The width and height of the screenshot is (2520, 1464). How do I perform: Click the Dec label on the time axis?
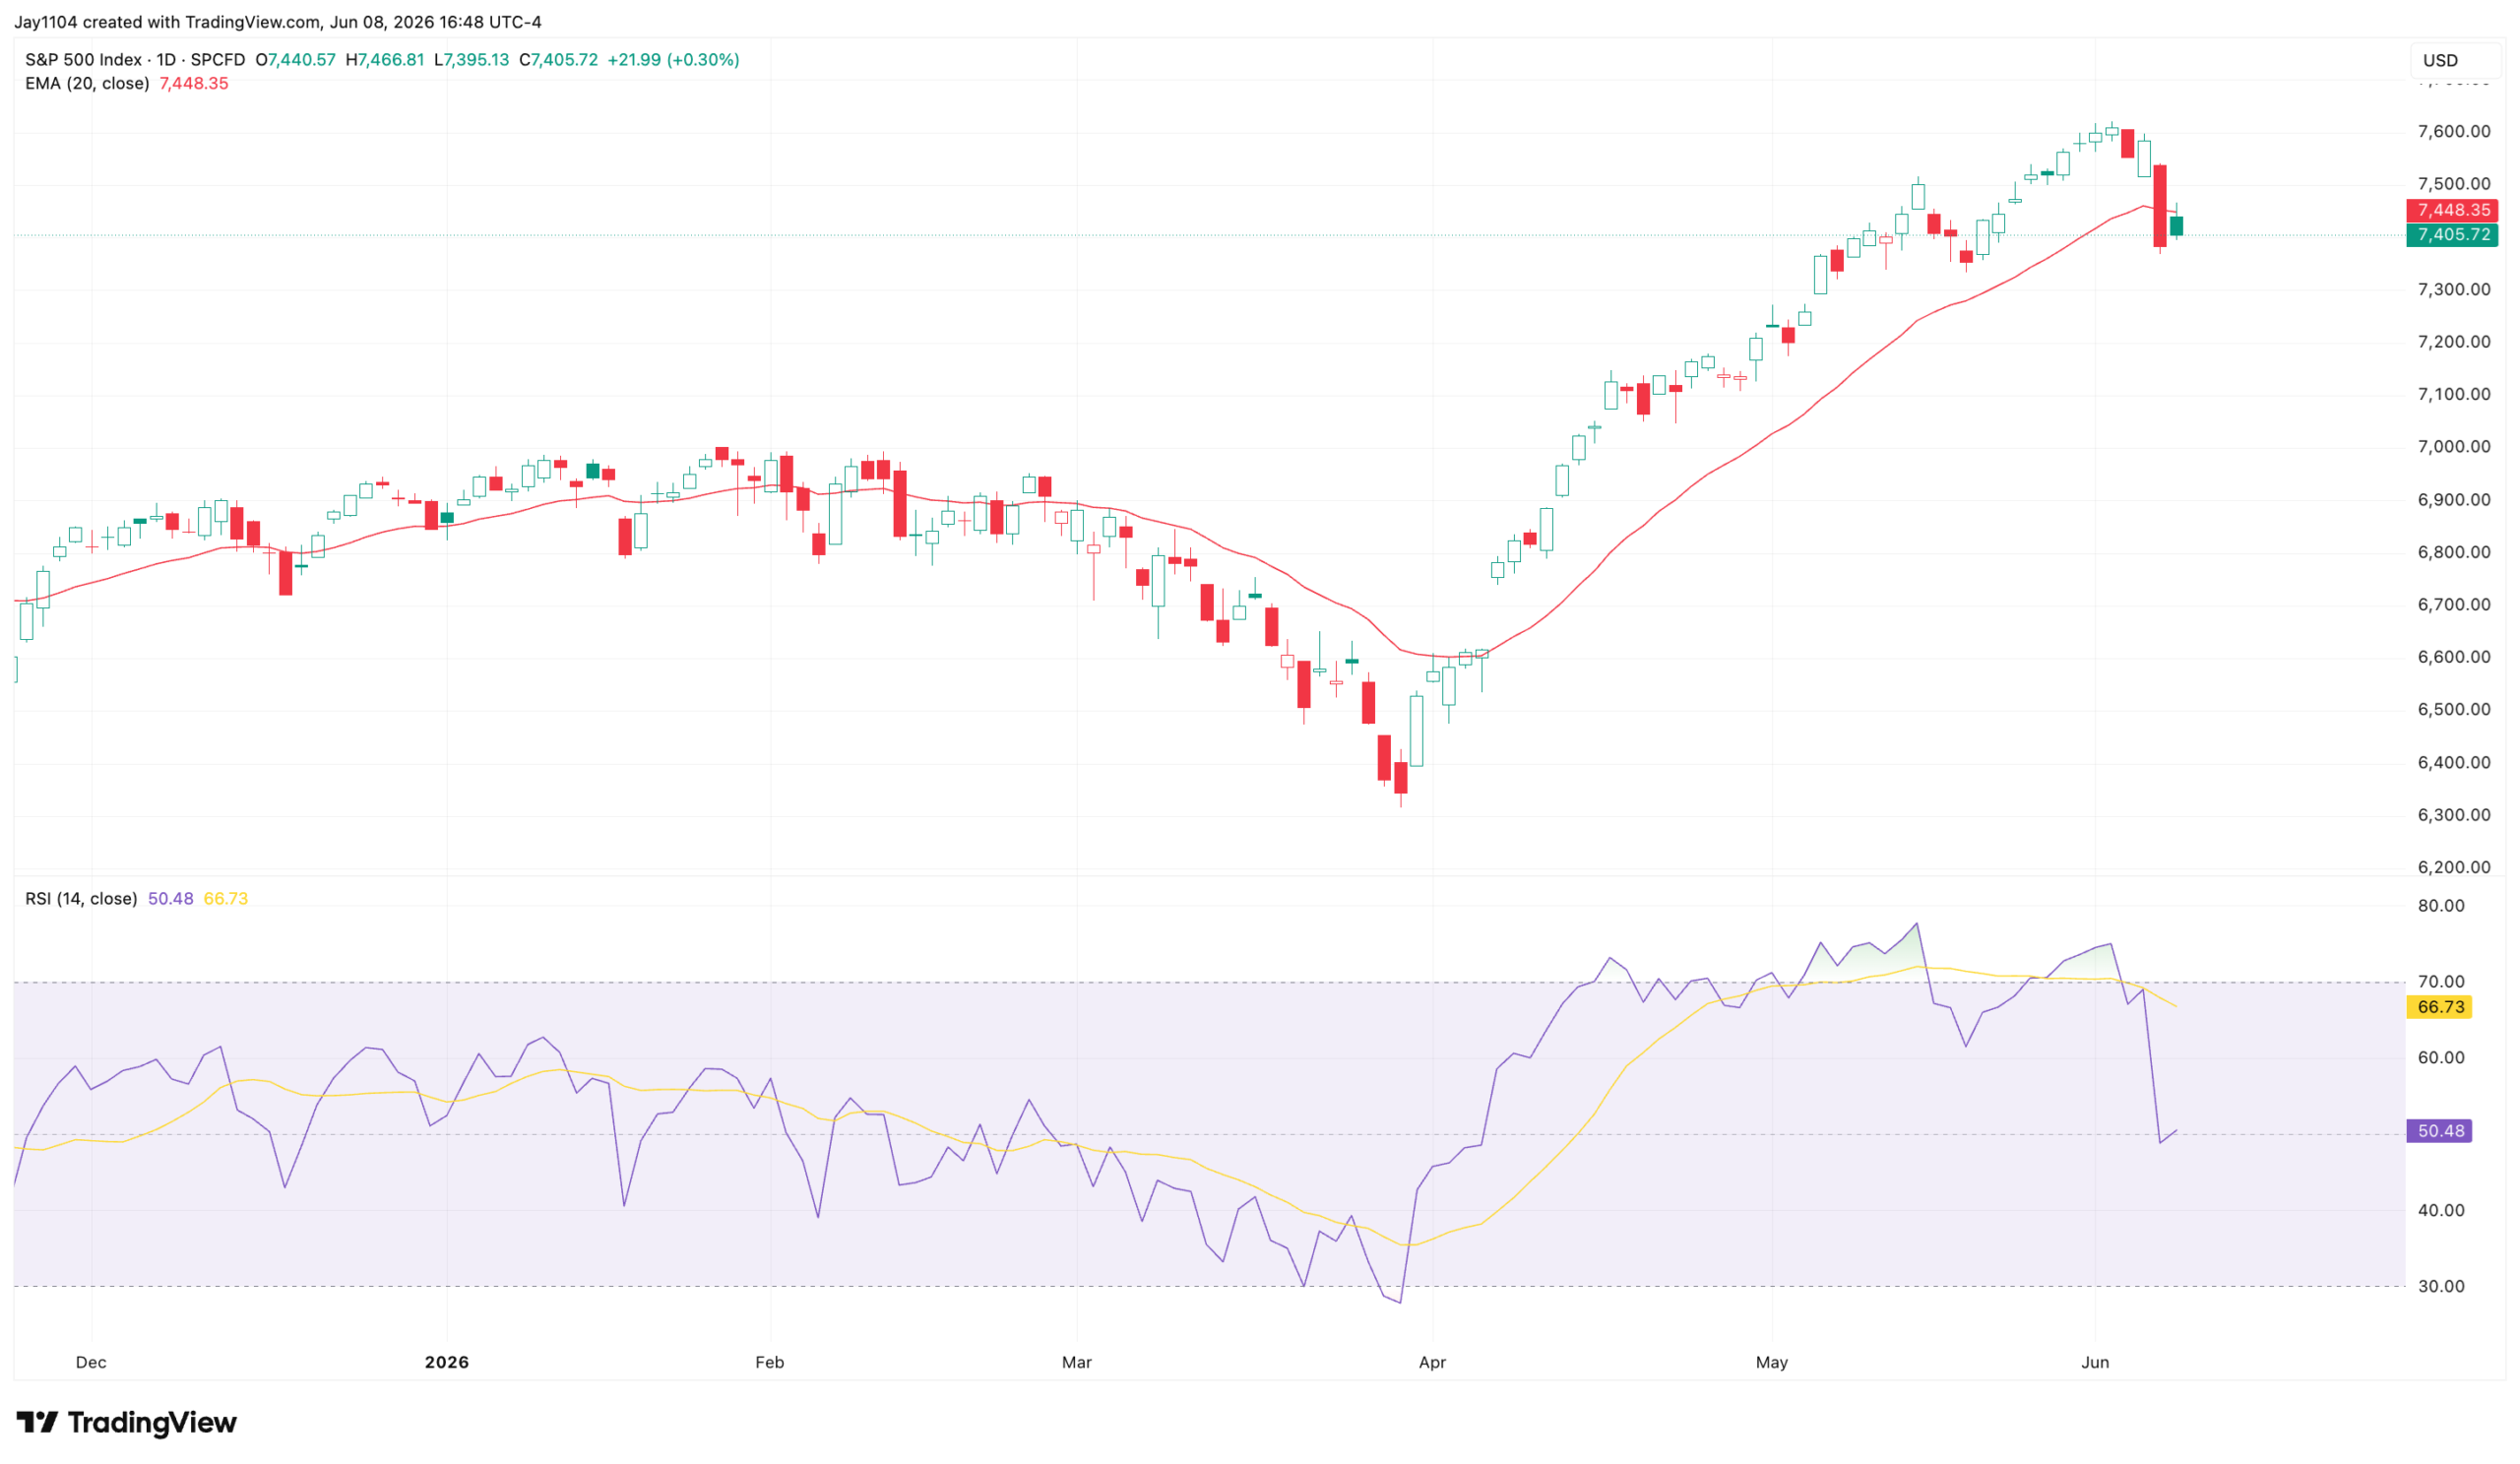[x=91, y=1362]
